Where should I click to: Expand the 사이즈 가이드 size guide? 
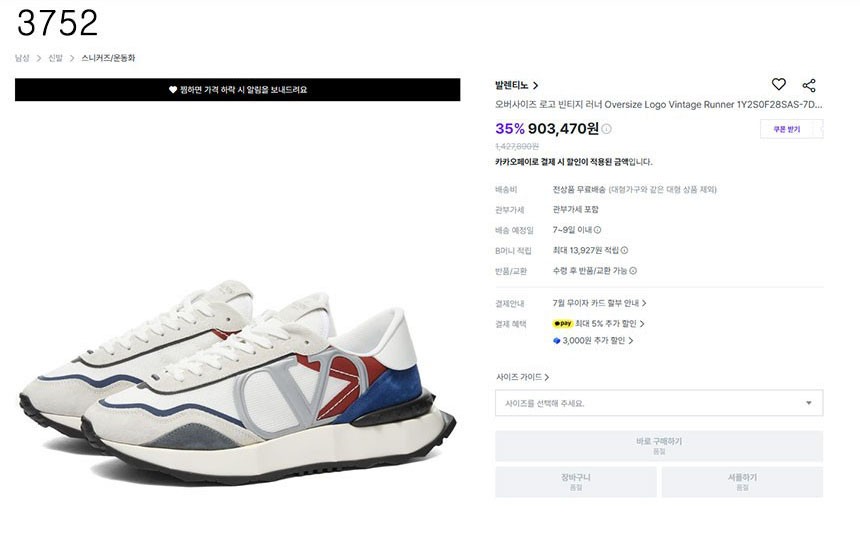(522, 377)
